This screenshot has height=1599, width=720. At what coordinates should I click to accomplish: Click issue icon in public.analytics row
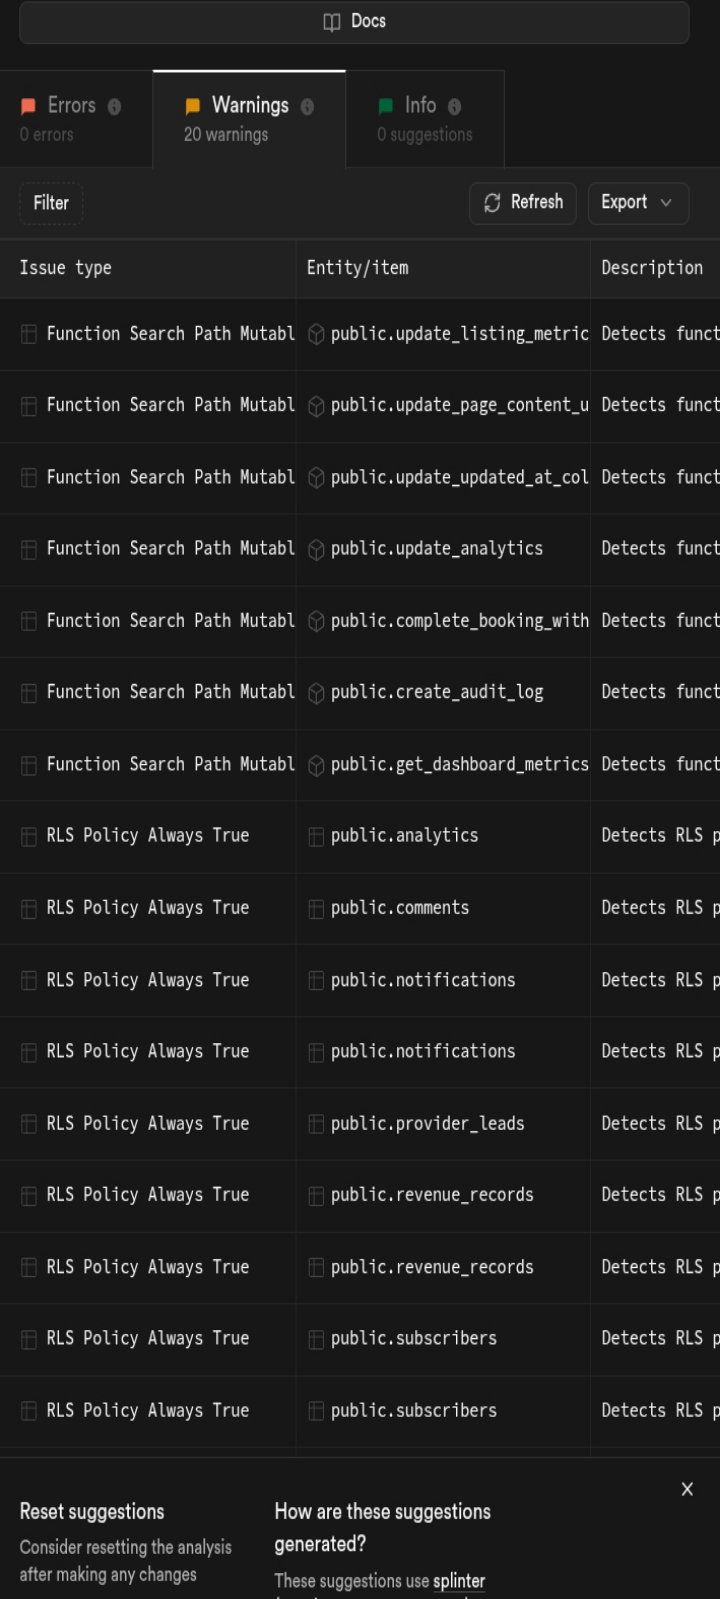[x=29, y=836]
